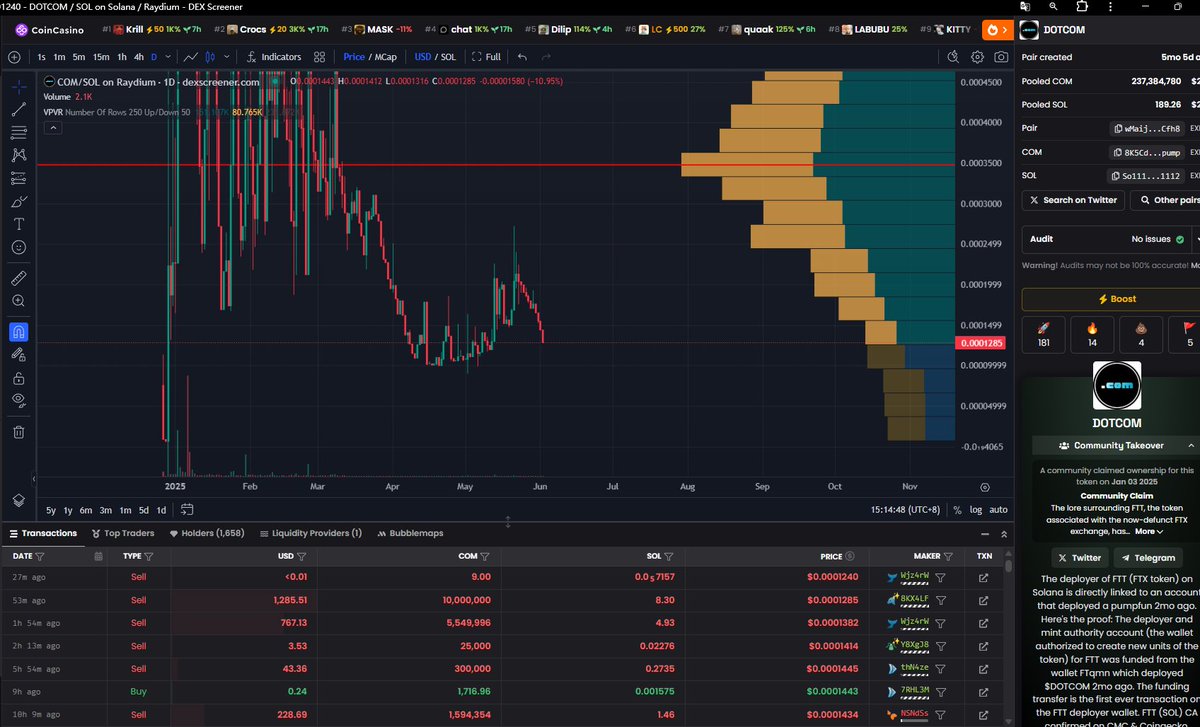Screen dimensions: 1200x727
Task: Enter Full screen chart mode
Action: 486,57
